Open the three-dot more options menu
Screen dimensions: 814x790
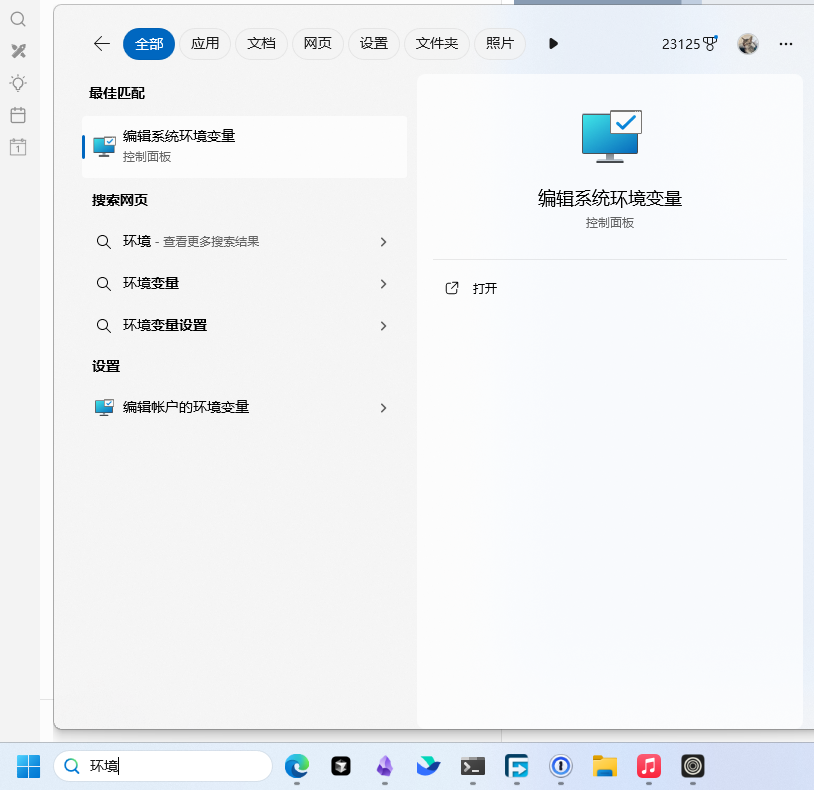tap(786, 44)
